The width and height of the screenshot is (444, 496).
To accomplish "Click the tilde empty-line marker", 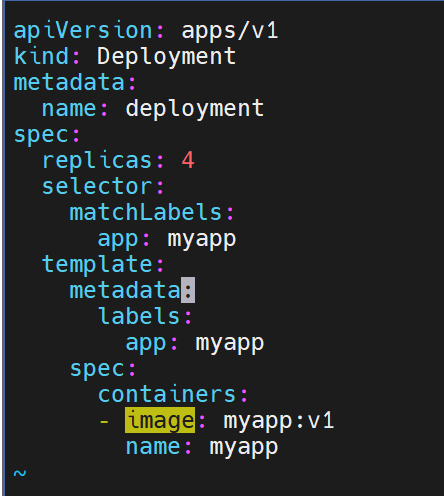I will click(x=20, y=473).
